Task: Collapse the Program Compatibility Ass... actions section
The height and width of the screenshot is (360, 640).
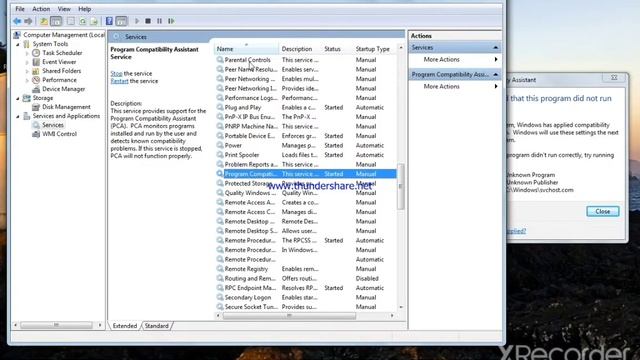Action: point(496,74)
